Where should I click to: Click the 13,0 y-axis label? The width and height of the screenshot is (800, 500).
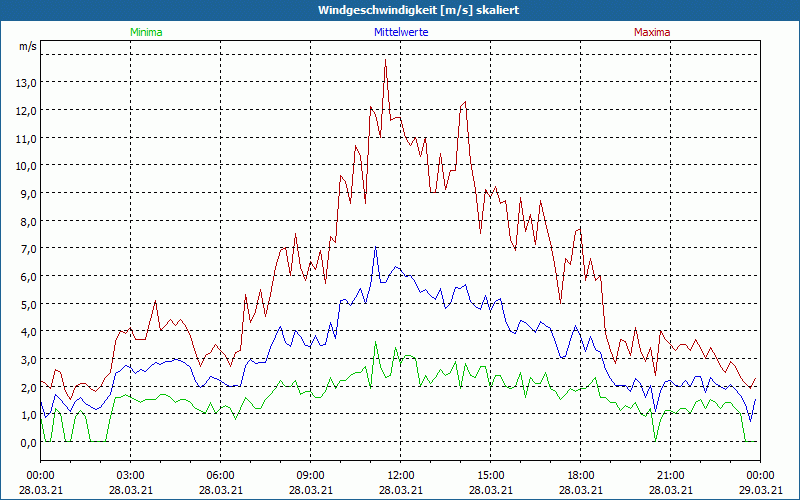(x=26, y=83)
